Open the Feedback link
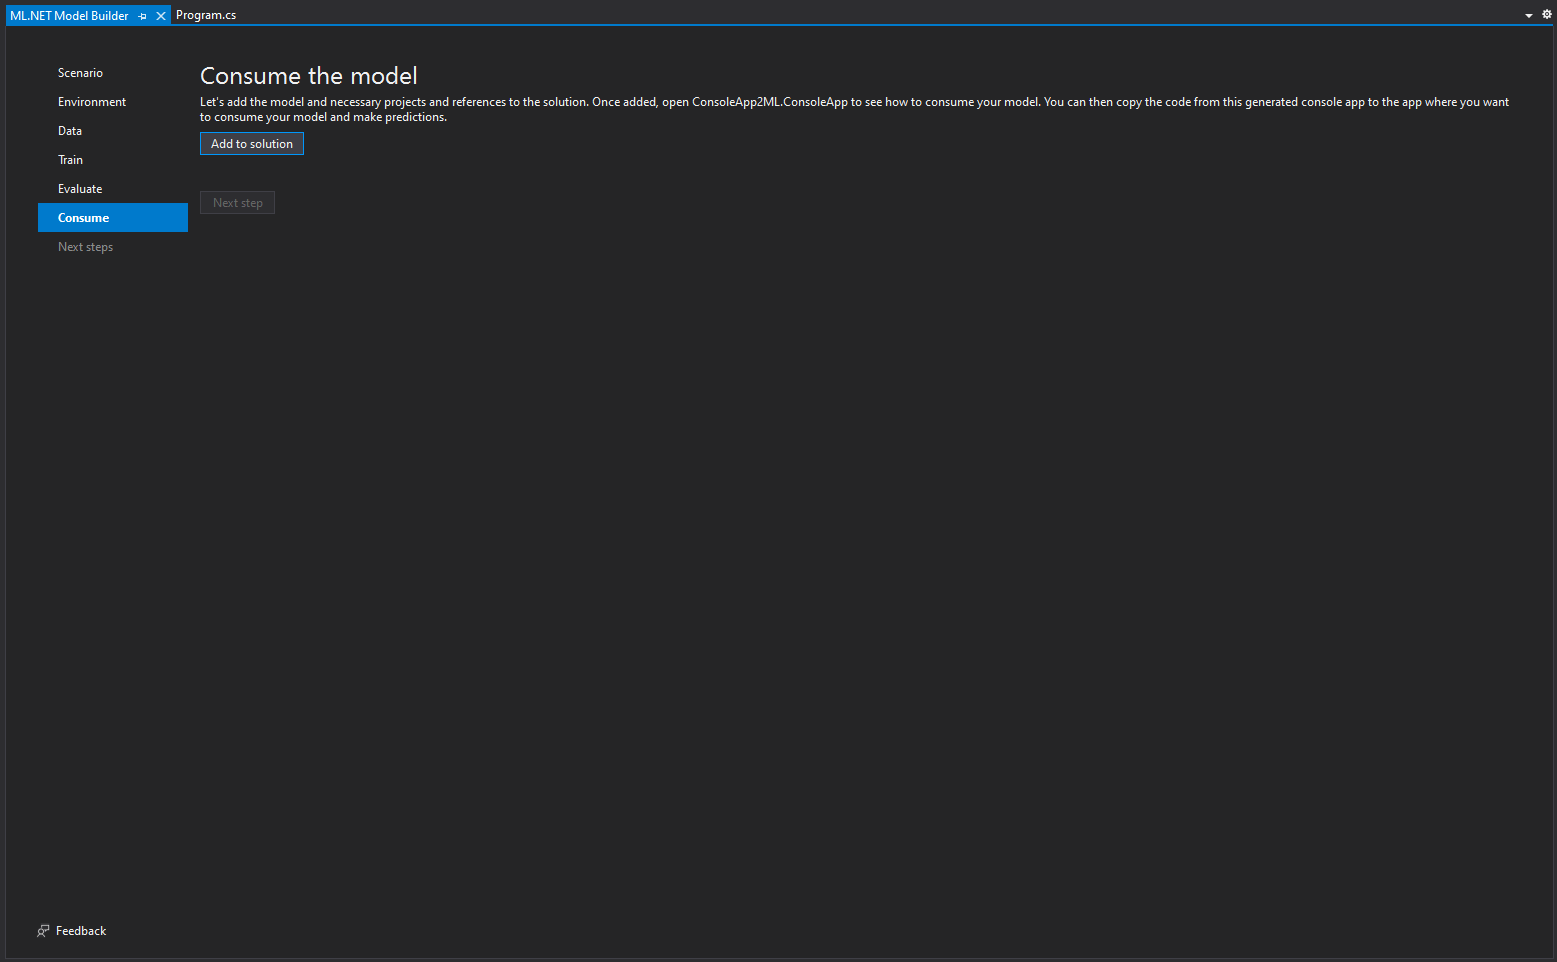1557x962 pixels. click(x=81, y=931)
